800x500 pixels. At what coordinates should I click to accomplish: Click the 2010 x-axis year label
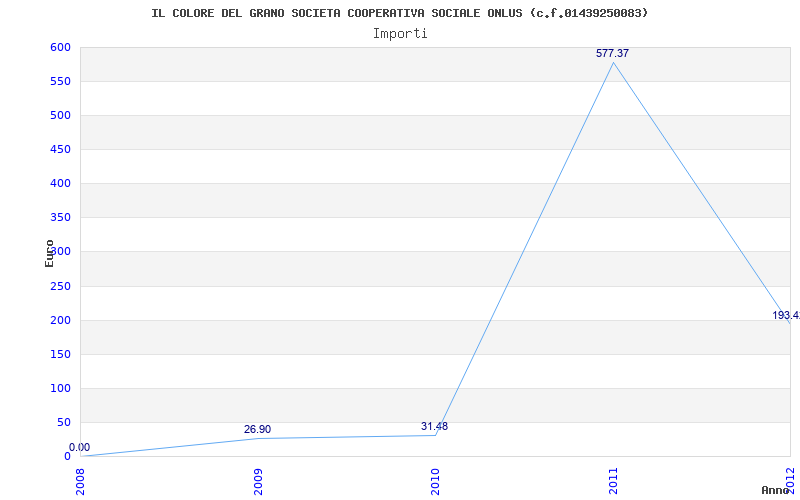pos(435,480)
